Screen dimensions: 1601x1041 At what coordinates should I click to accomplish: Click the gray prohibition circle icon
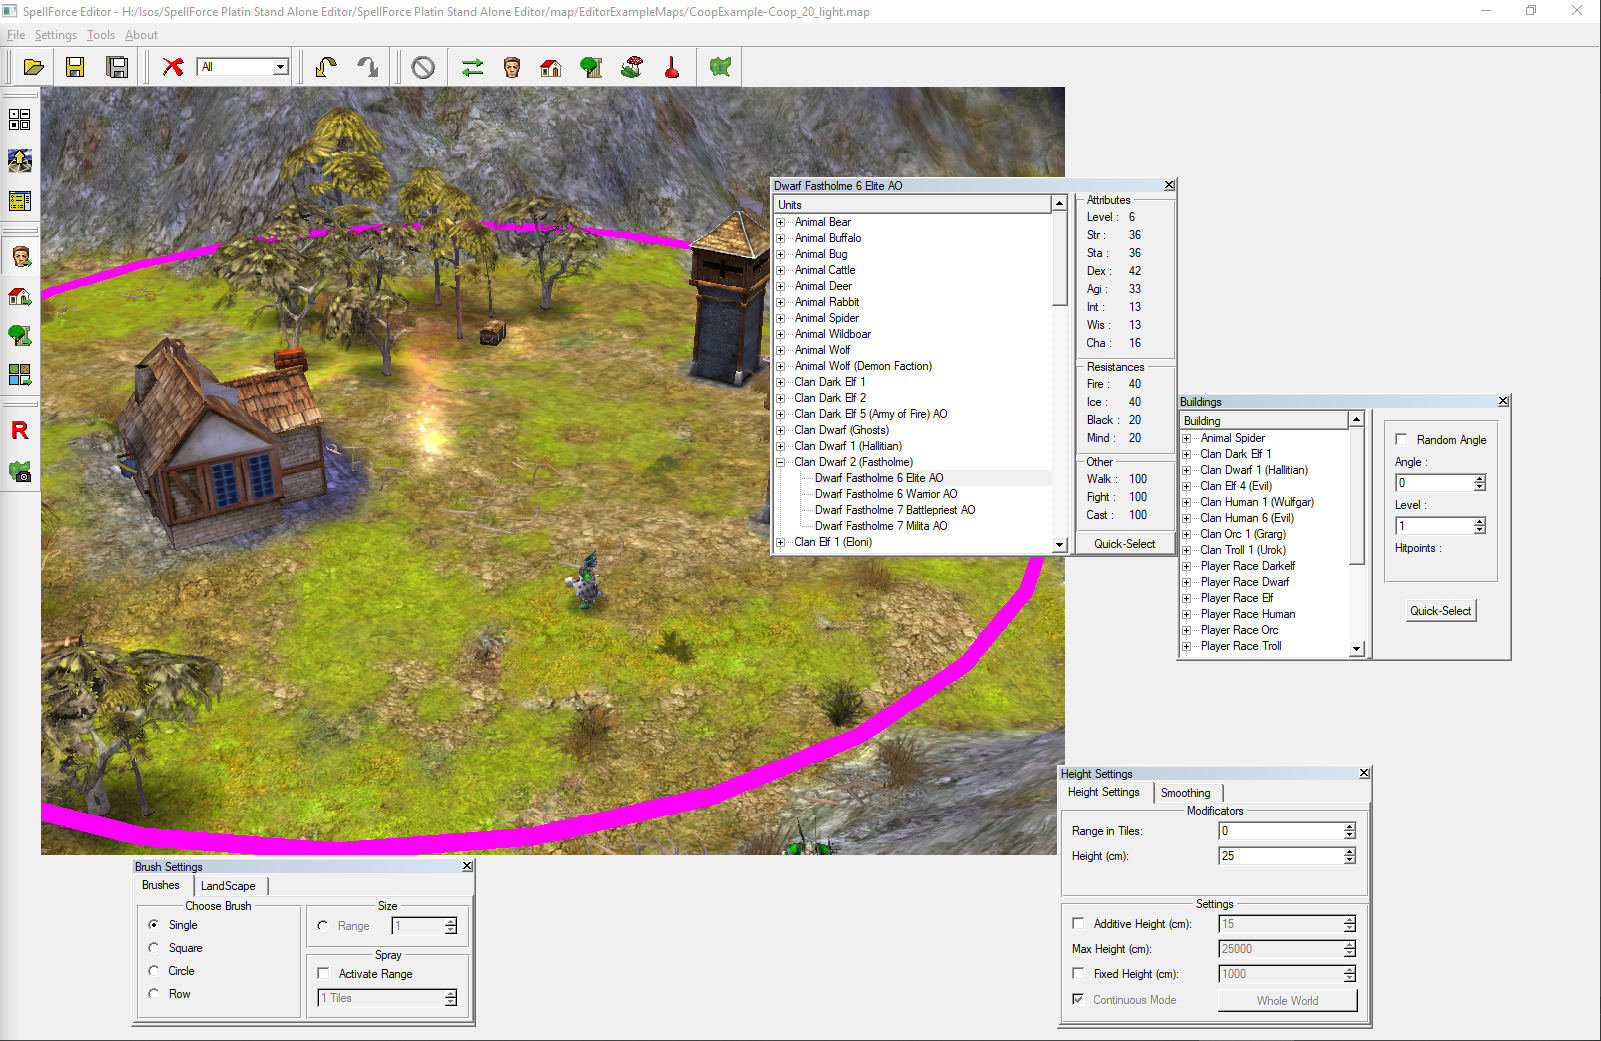(x=423, y=67)
